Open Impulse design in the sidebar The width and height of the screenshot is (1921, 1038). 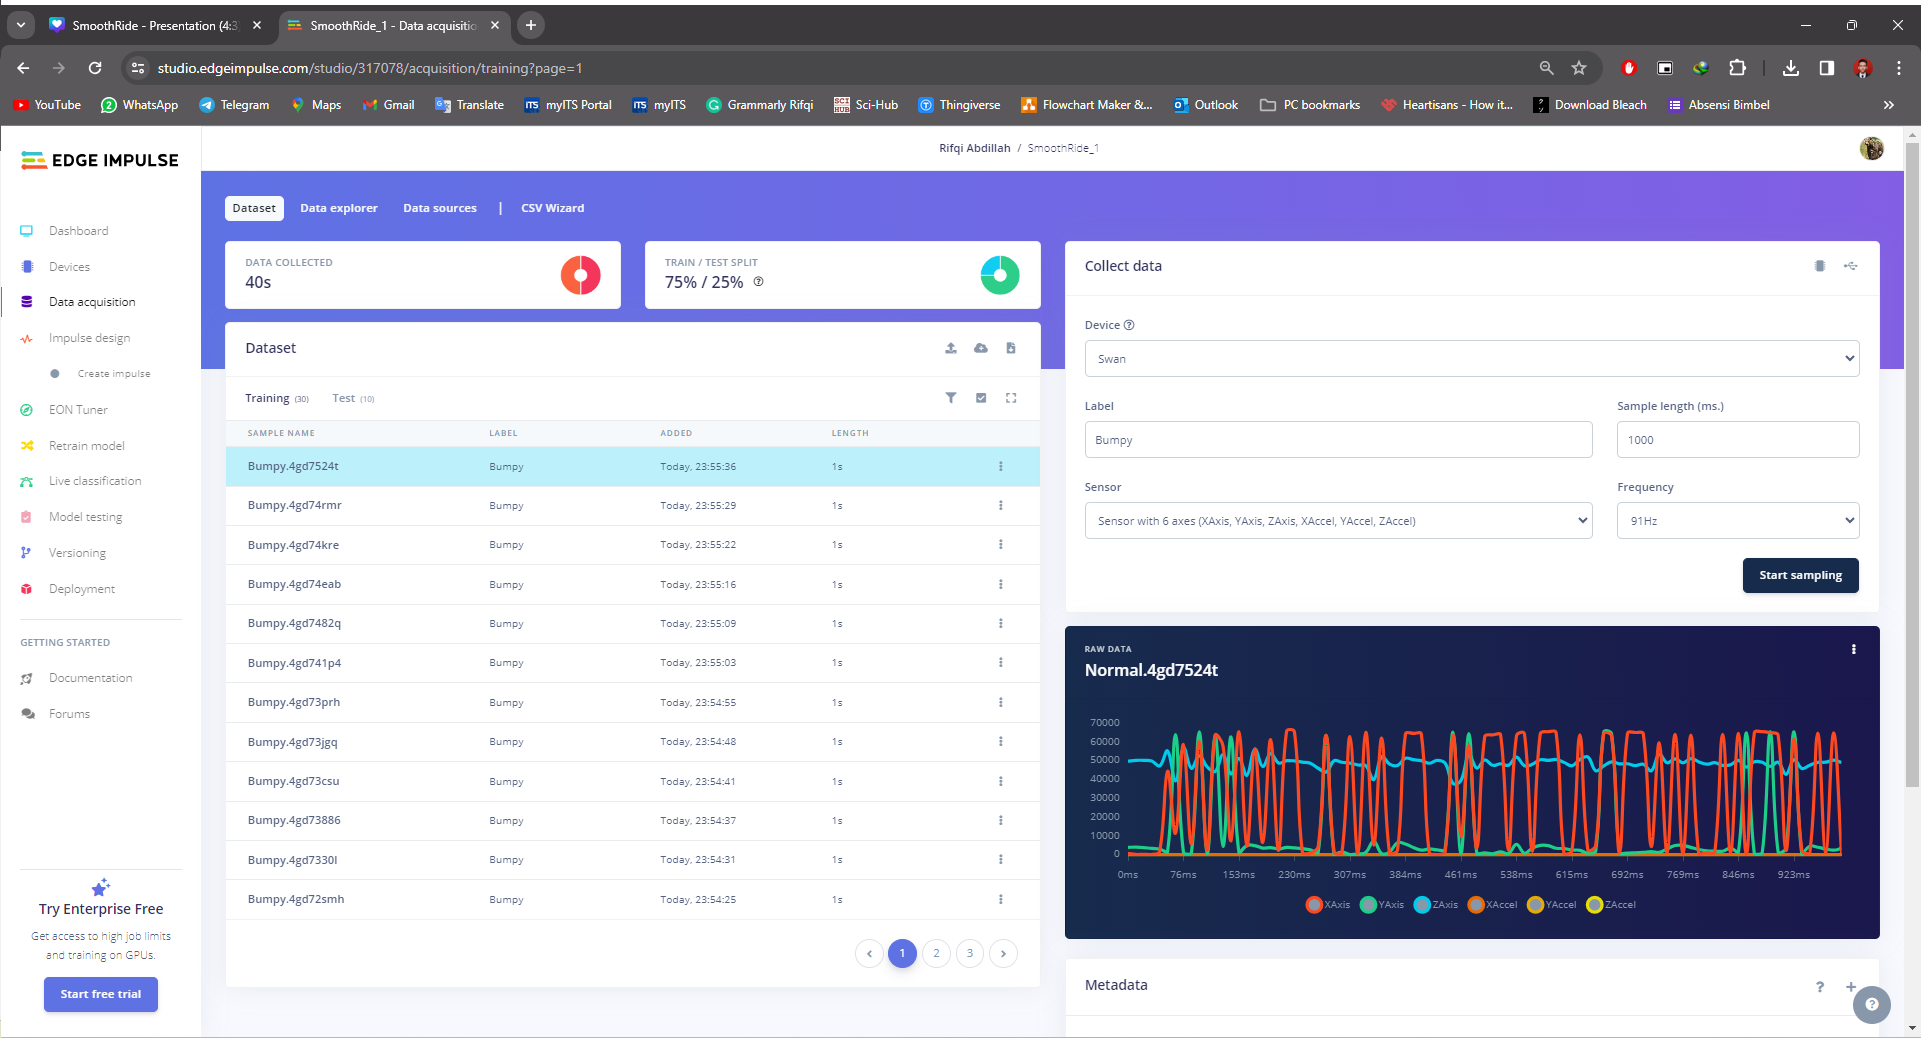(89, 338)
